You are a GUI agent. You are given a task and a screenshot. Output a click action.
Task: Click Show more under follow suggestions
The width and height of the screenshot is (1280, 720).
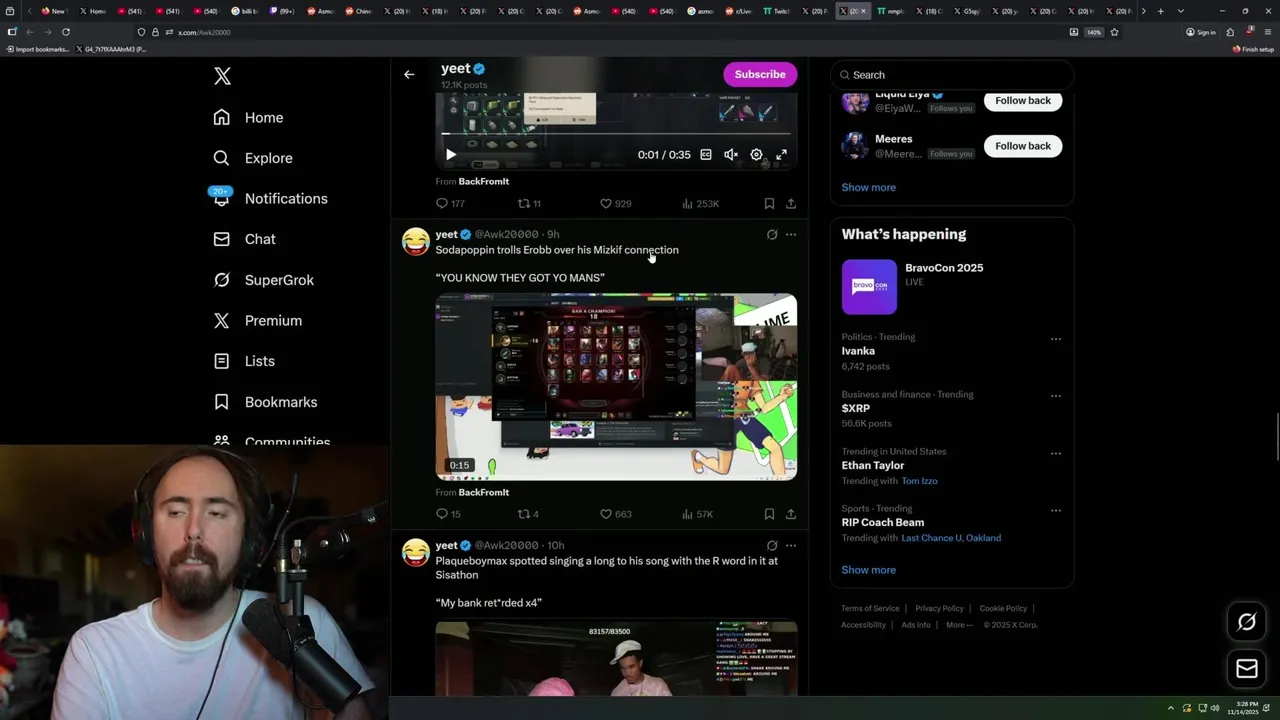pos(868,187)
